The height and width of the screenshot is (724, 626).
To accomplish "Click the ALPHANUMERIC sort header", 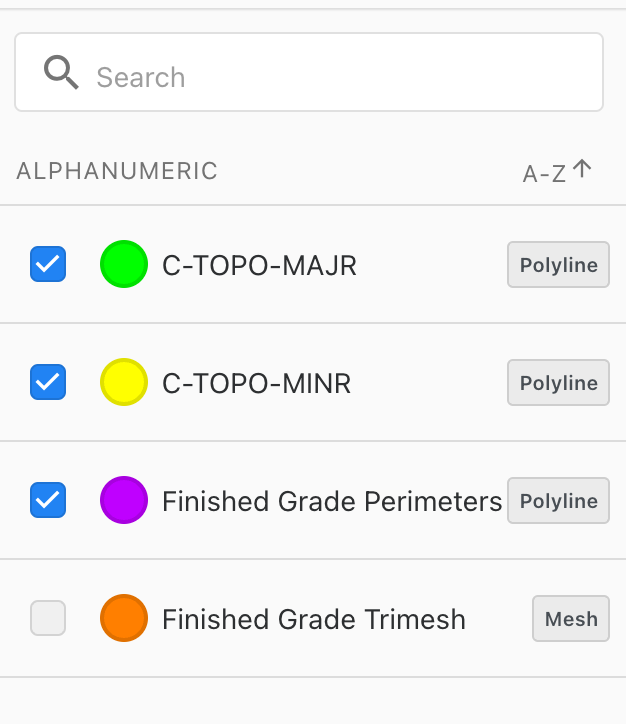I will tap(117, 171).
